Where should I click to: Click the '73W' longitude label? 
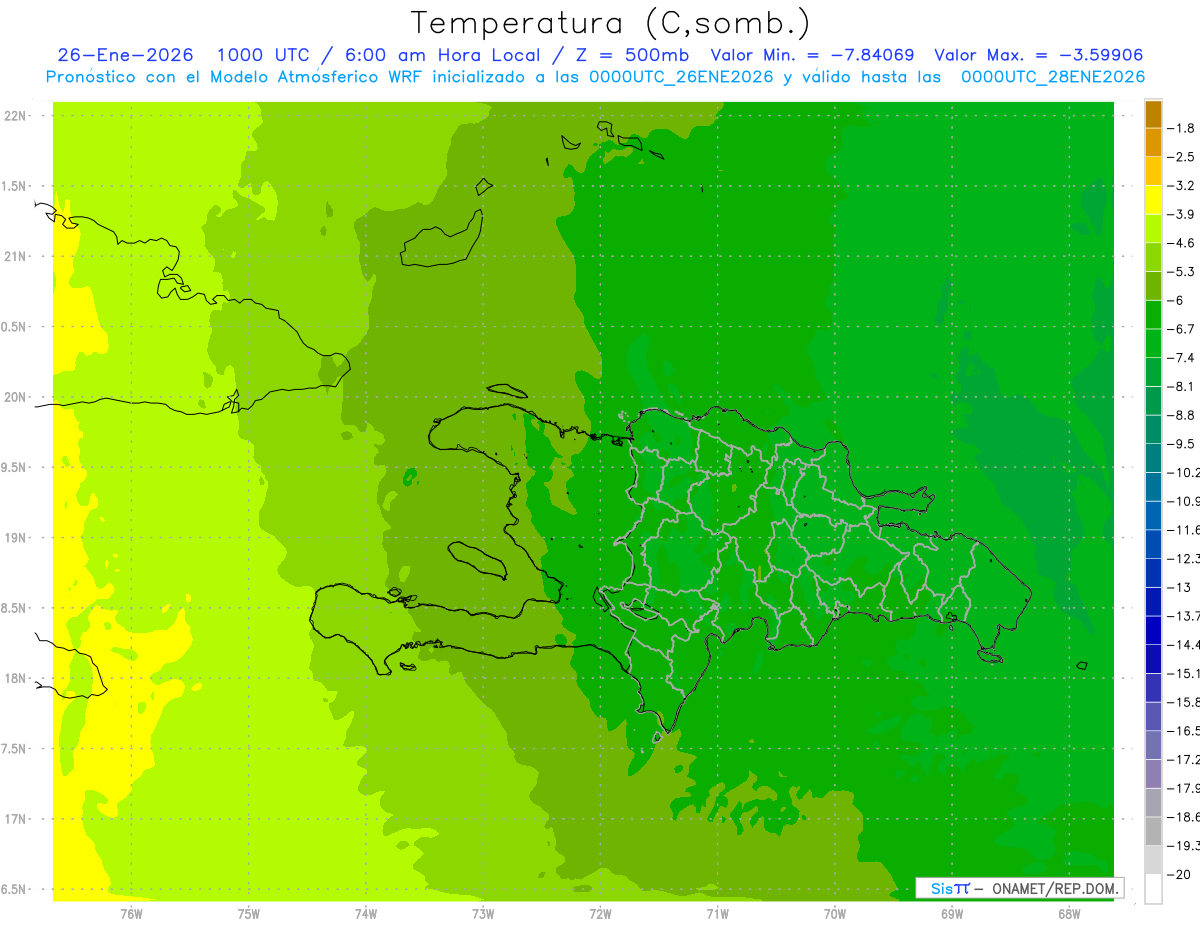(483, 913)
